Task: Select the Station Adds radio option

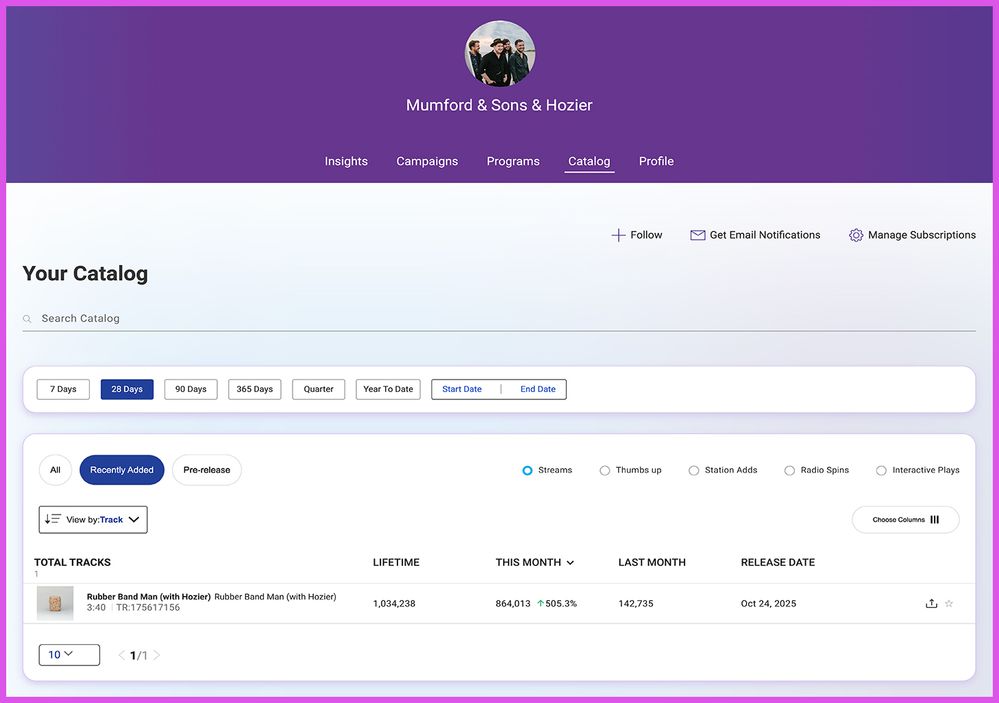Action: 694,470
